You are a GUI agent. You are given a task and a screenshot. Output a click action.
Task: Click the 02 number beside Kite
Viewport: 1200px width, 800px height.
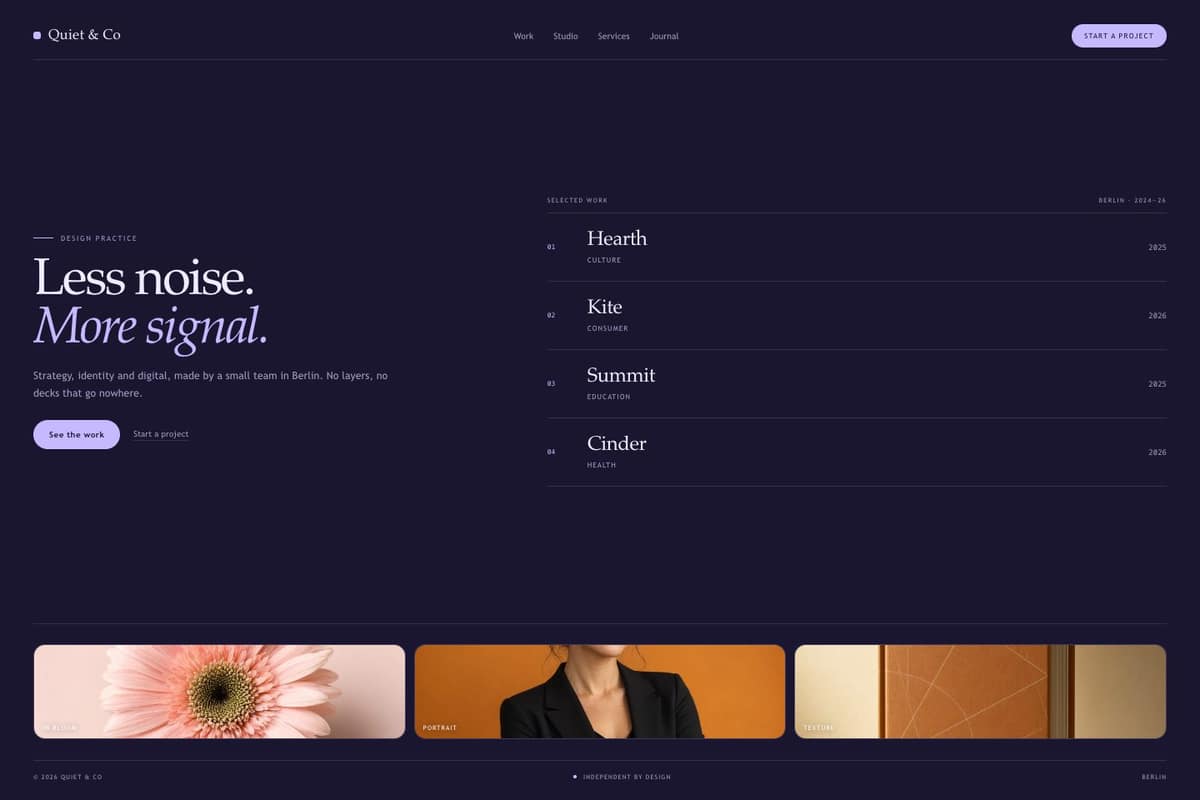551,316
